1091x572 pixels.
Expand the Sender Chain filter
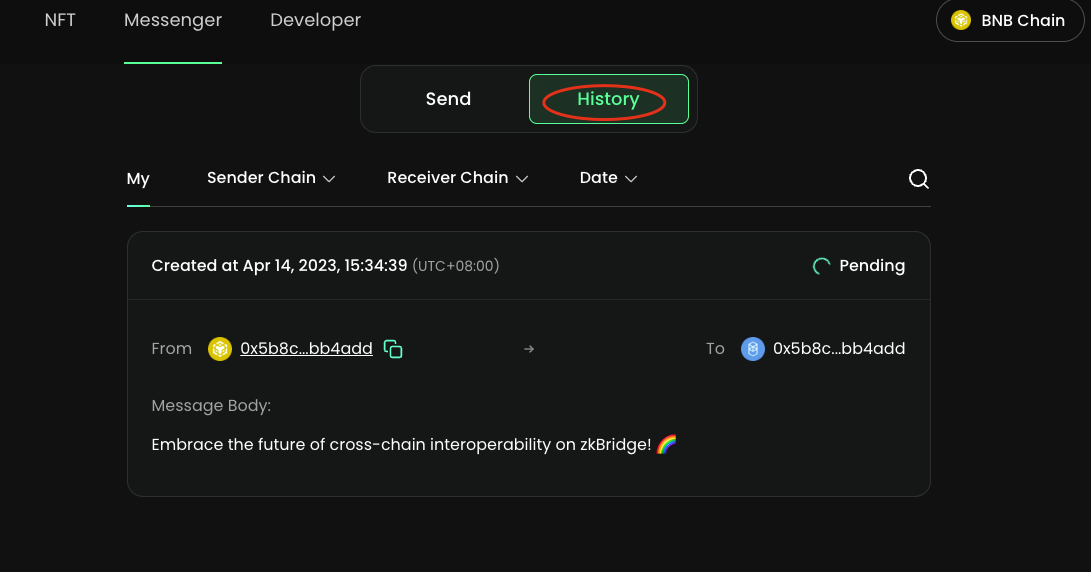tap(270, 178)
